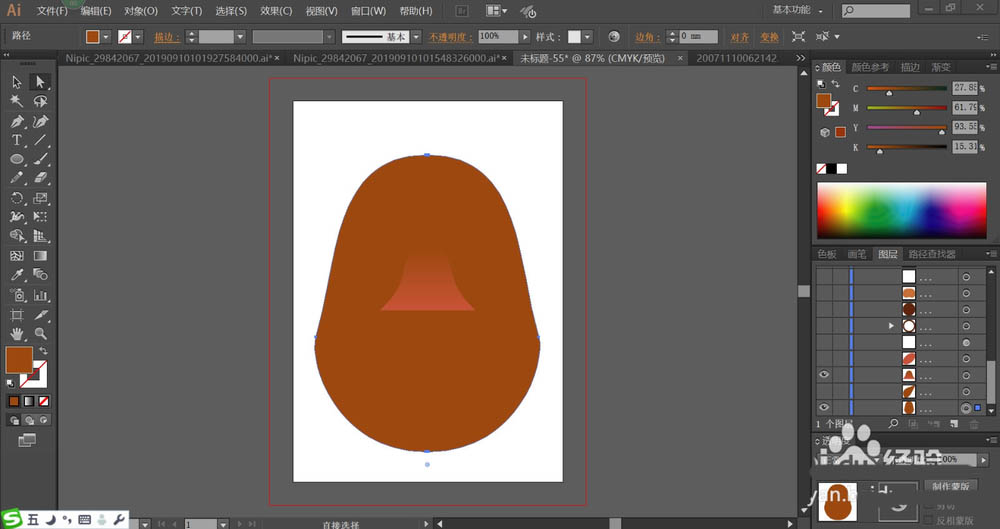Select the Line Segment tool

coord(40,140)
